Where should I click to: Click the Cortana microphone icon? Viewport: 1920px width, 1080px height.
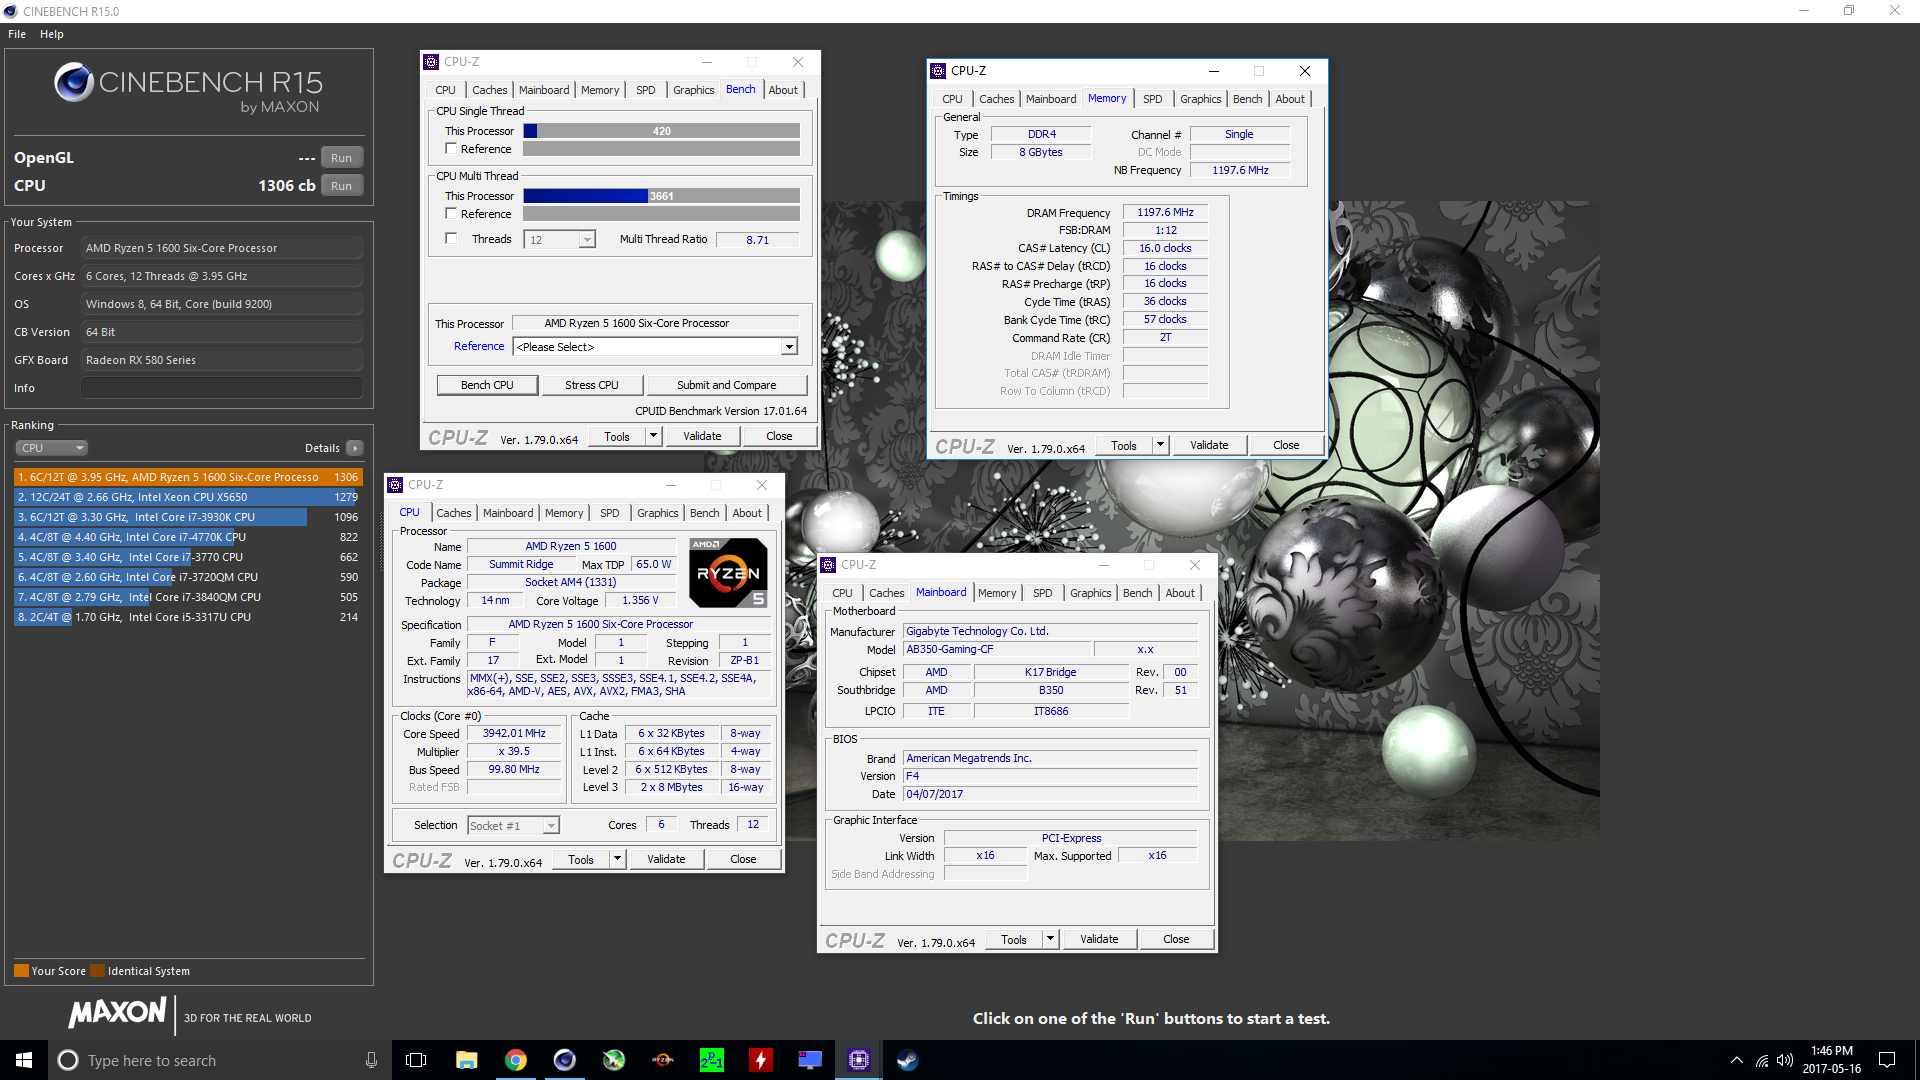pyautogui.click(x=371, y=1060)
